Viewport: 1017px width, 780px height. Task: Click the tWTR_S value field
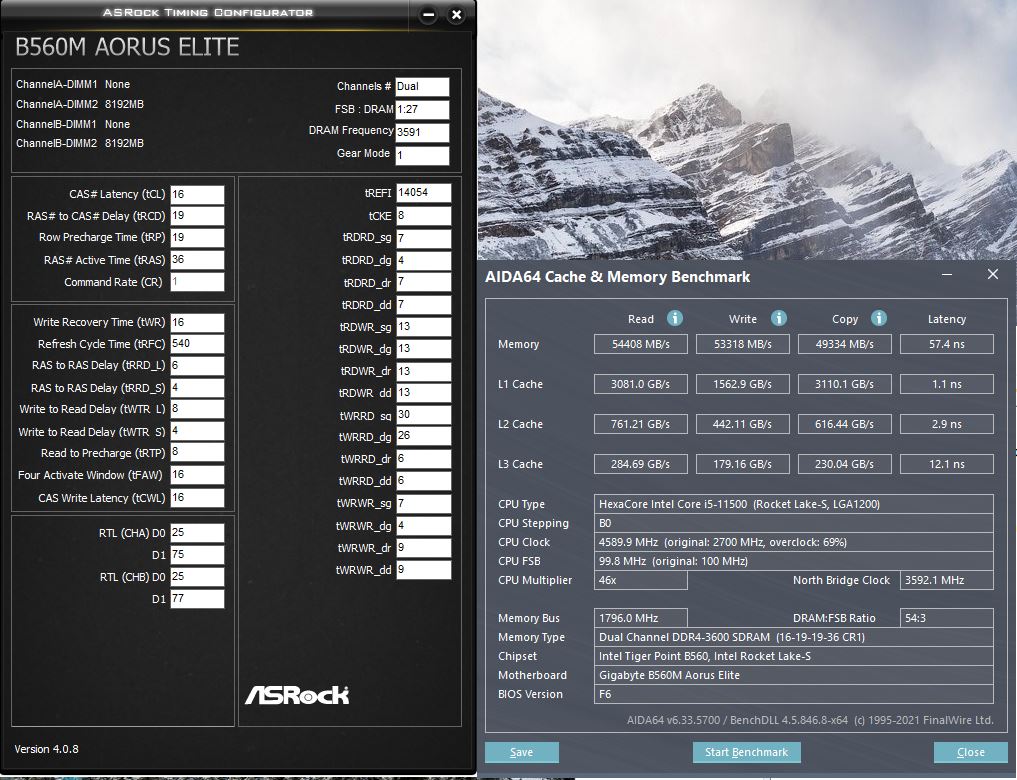pos(197,431)
